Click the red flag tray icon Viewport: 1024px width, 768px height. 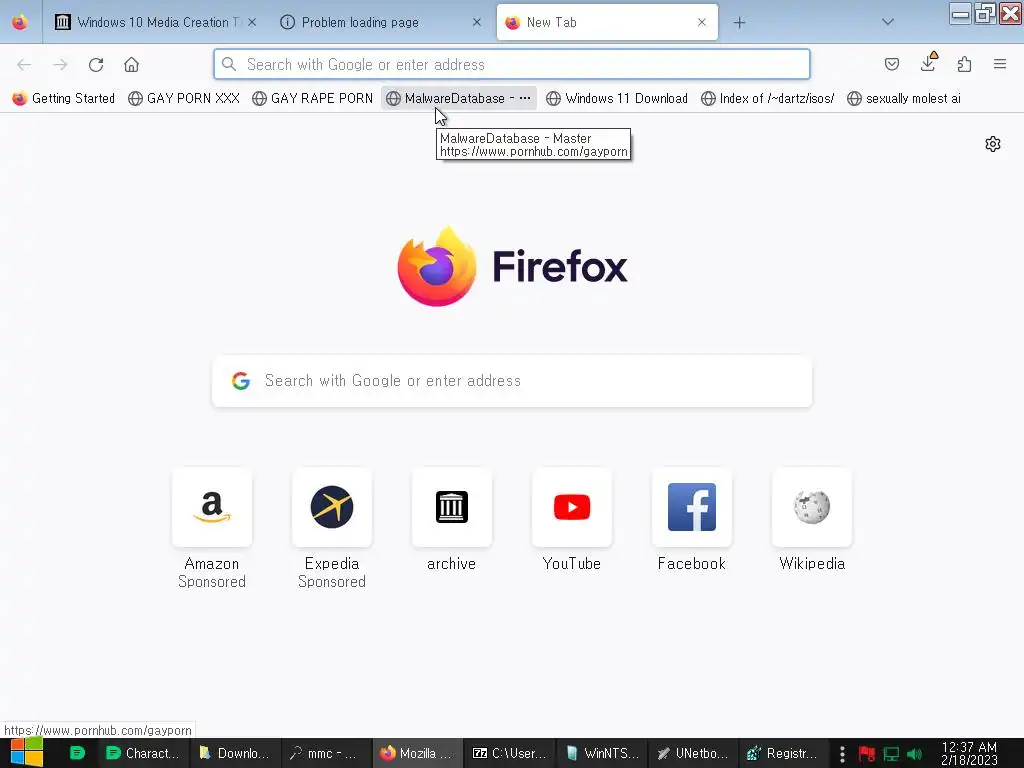pos(867,754)
